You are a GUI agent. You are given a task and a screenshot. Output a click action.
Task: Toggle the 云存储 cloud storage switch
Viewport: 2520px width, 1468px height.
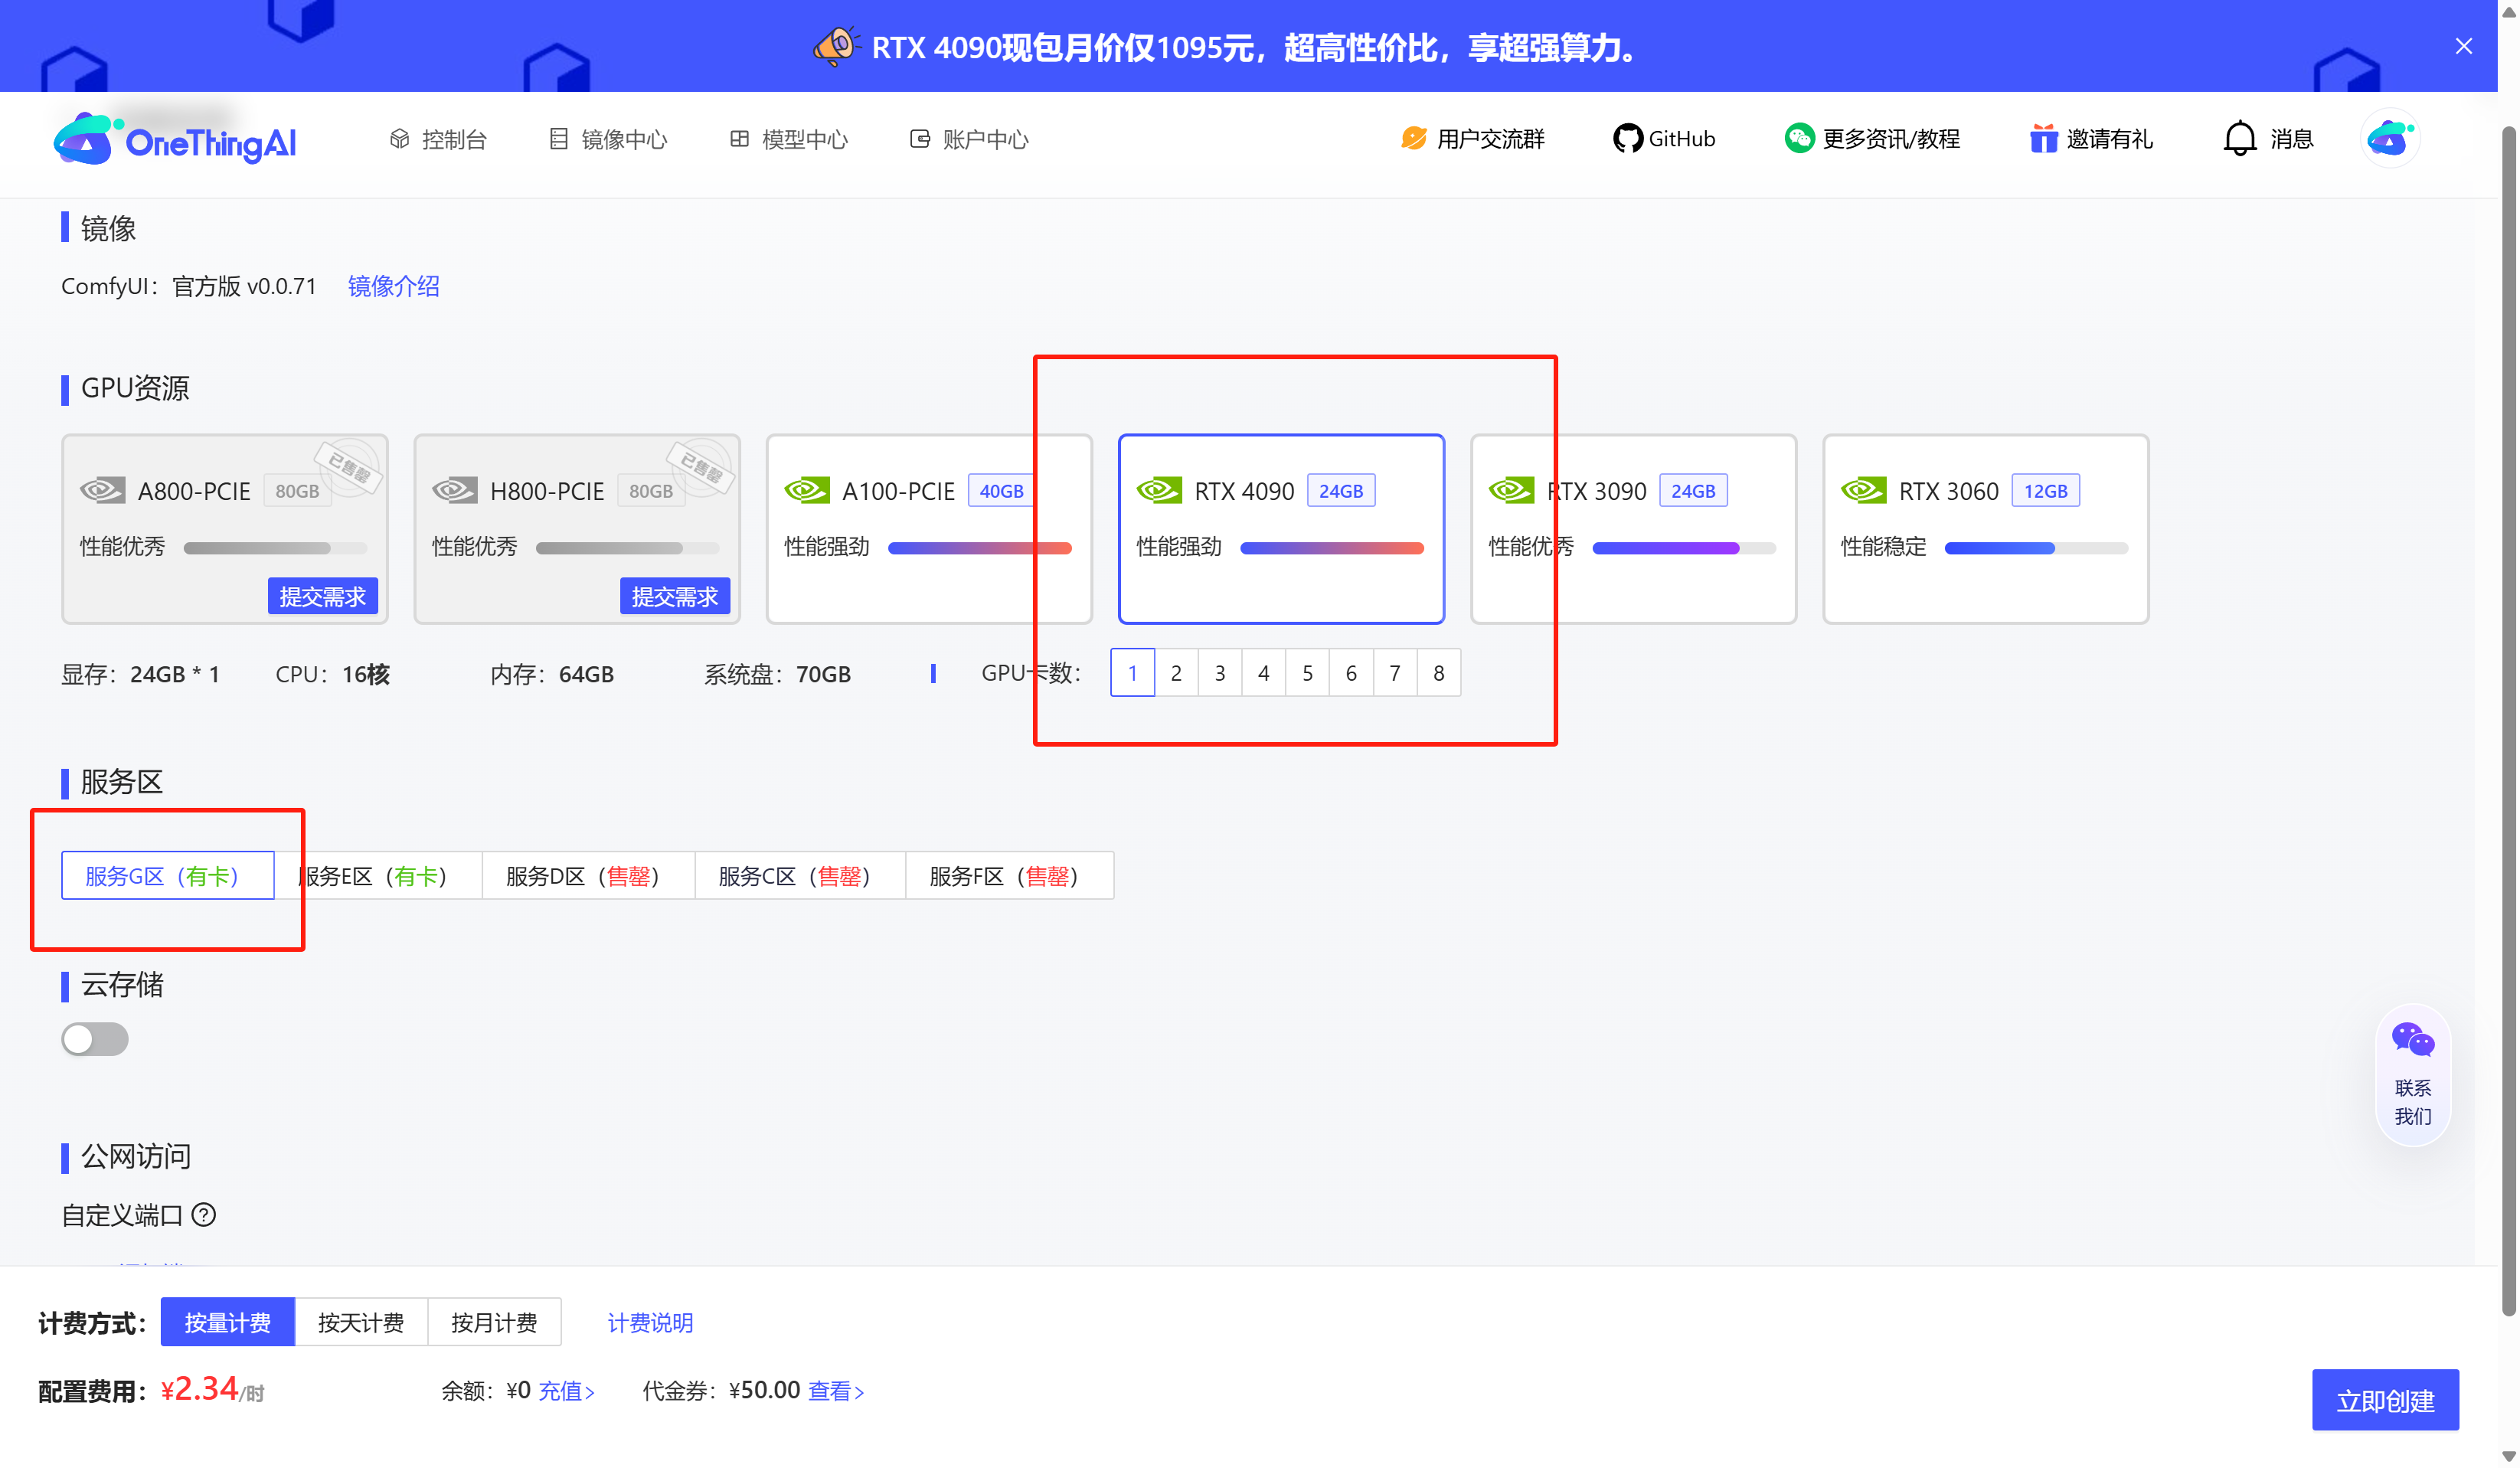(95, 1039)
